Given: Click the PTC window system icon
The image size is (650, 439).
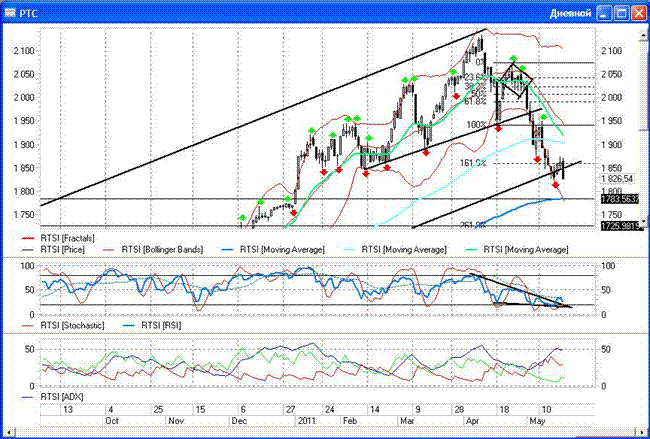Looking at the screenshot, I should click(10, 13).
